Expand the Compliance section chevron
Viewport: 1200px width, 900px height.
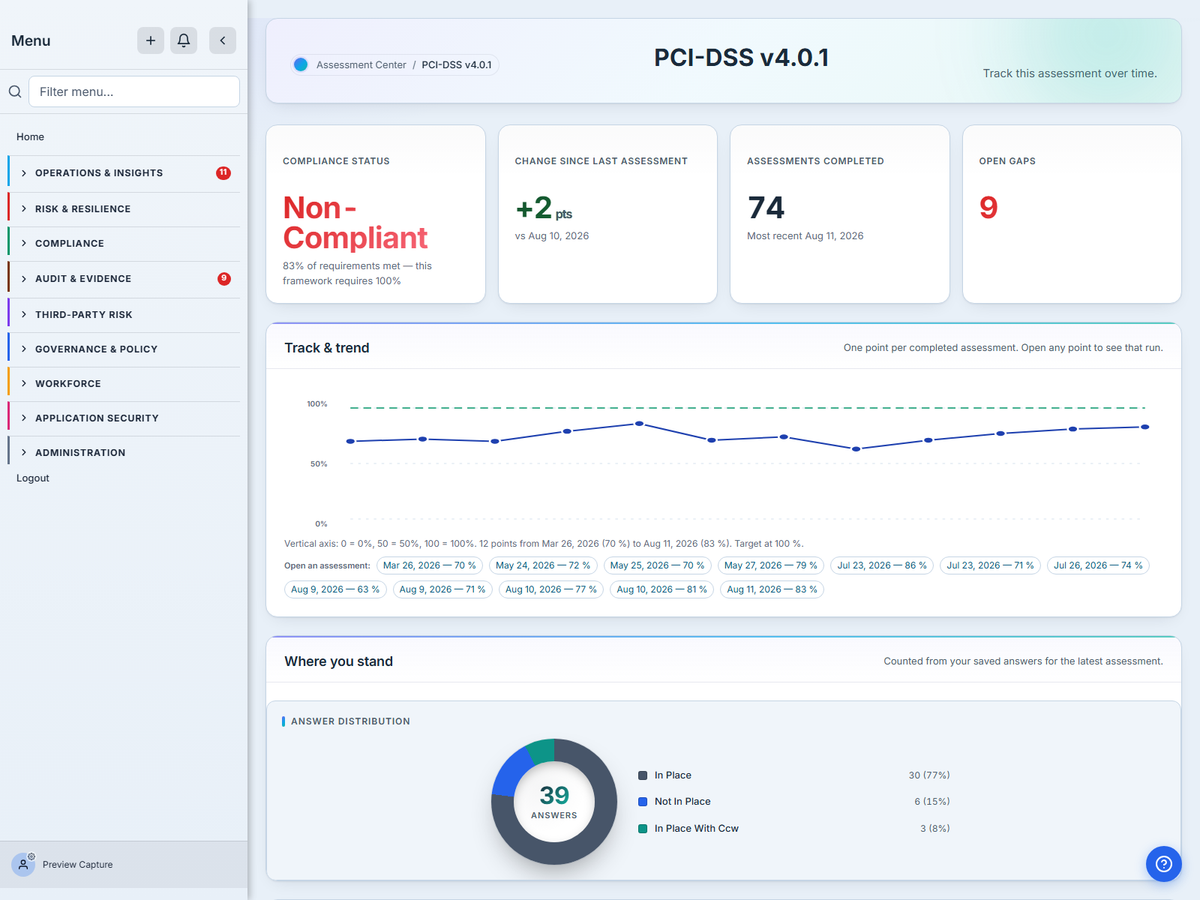click(24, 243)
